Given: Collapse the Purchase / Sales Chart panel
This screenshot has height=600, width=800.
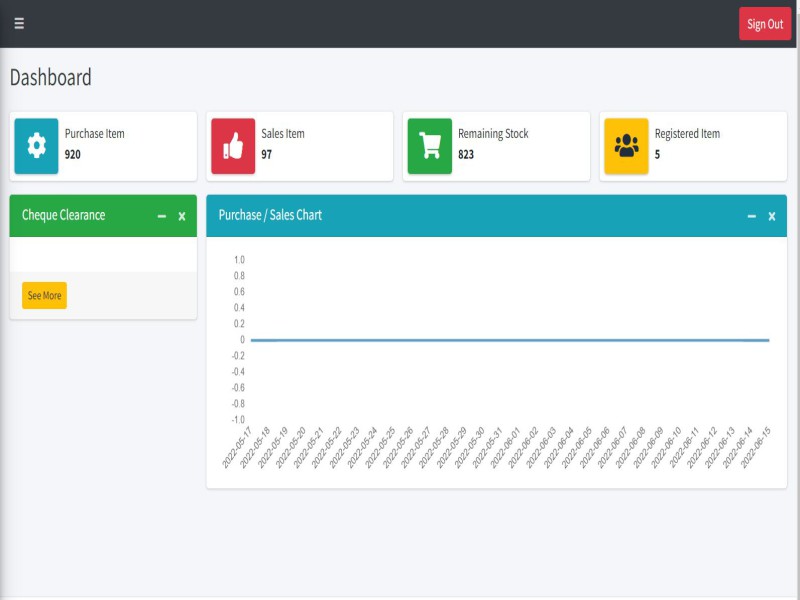Looking at the screenshot, I should 752,216.
